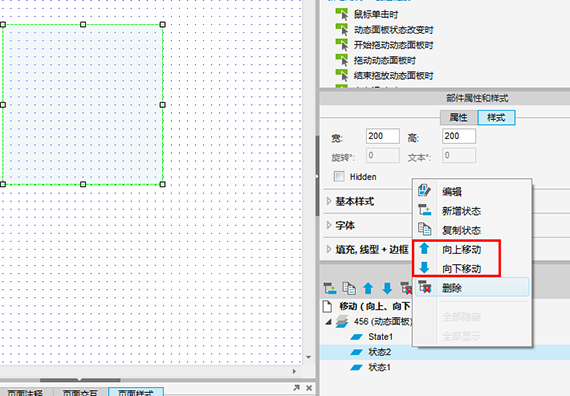This screenshot has height=396, width=570.
Task: Switch to the 样式 tab
Action: (496, 117)
